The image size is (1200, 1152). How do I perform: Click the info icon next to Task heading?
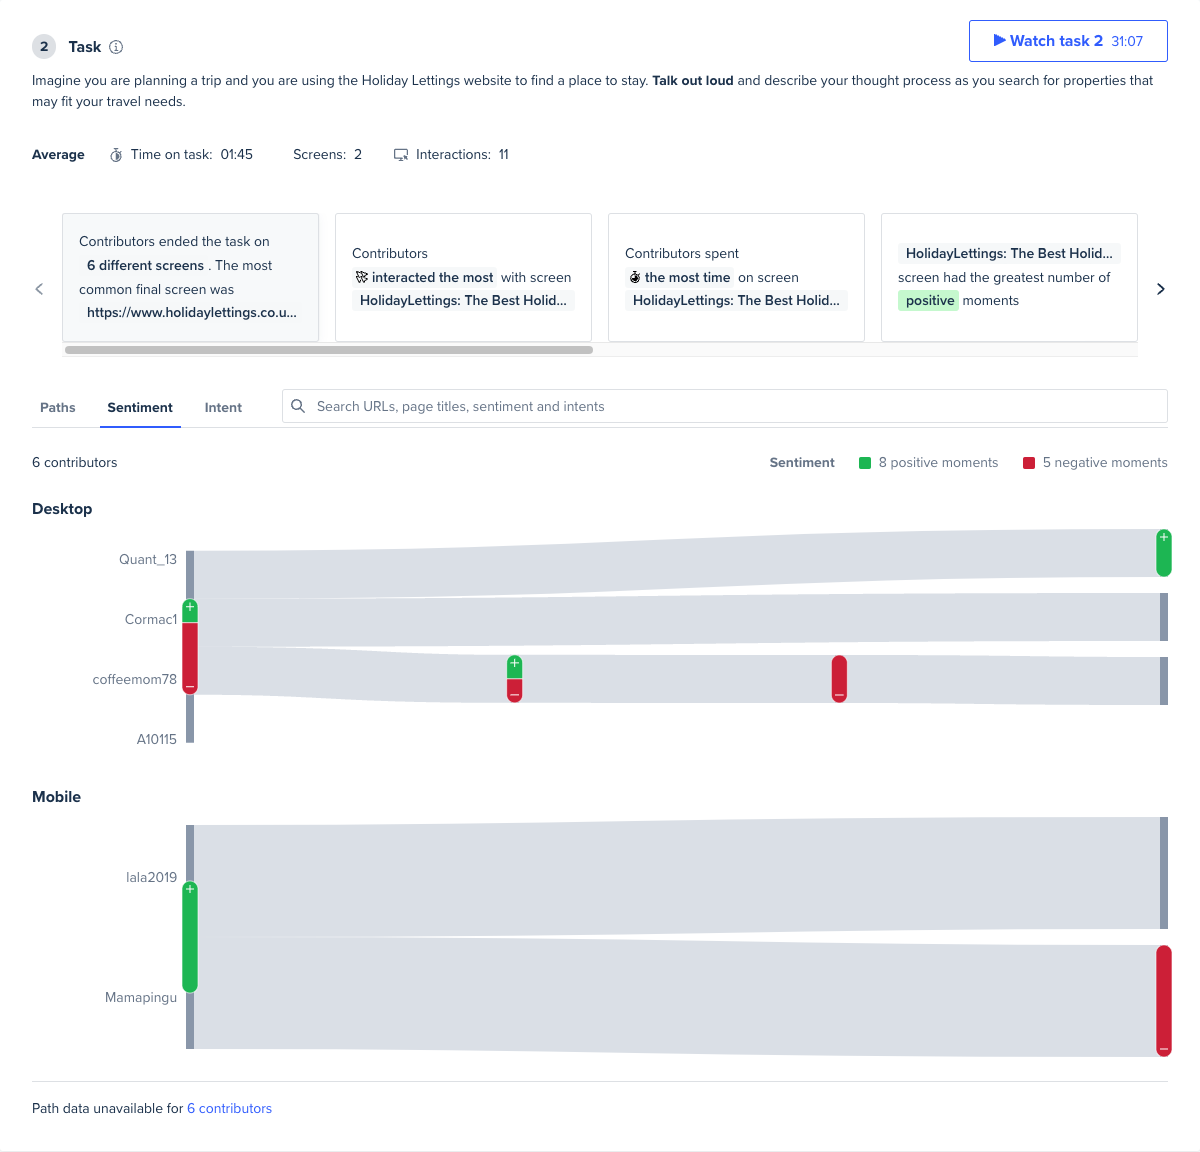[x=116, y=47]
